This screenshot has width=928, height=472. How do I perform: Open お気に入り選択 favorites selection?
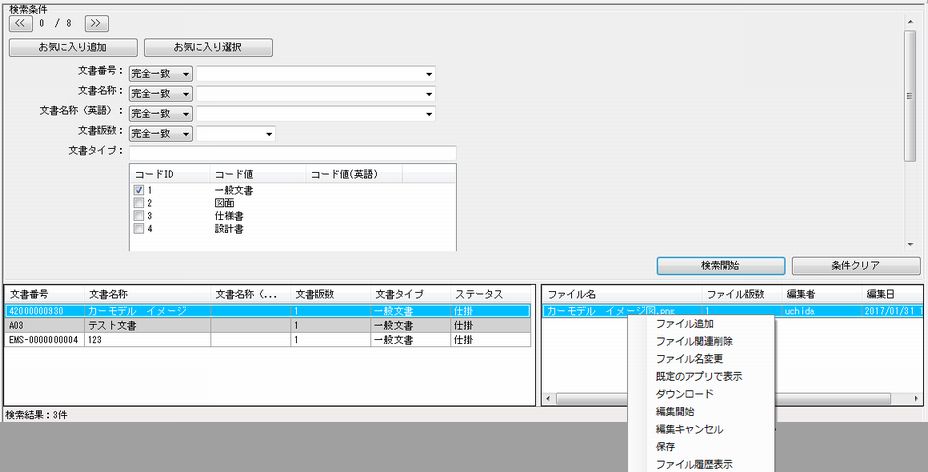(x=208, y=47)
